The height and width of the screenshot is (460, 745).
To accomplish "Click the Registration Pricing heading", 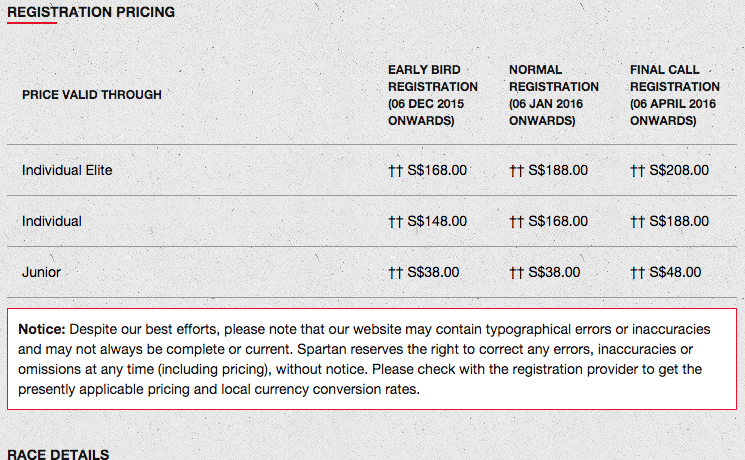I will [91, 12].
